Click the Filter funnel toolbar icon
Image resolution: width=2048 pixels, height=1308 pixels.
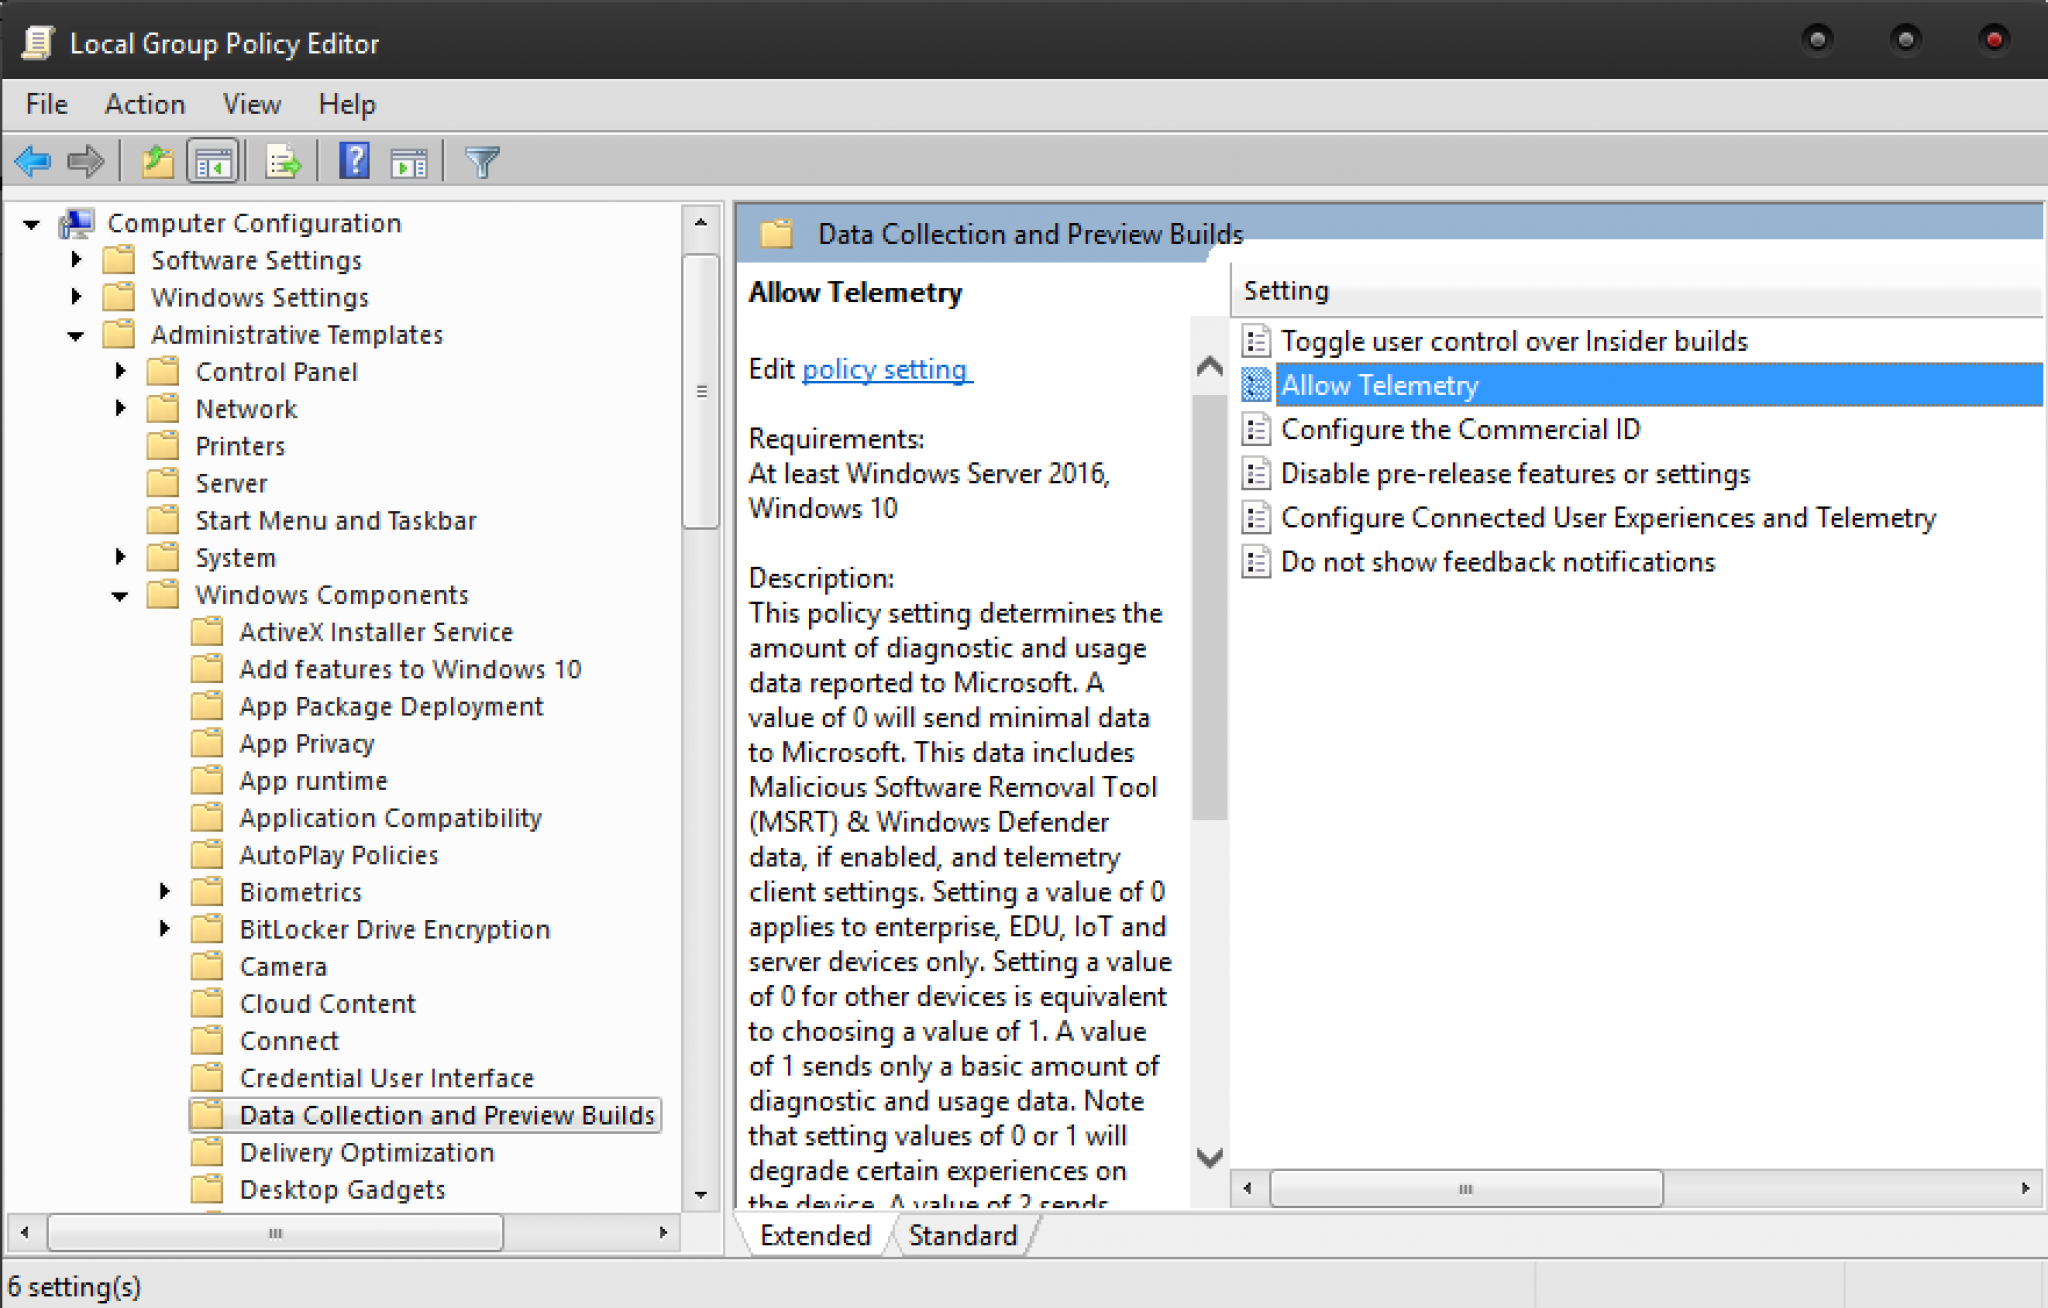click(x=482, y=161)
